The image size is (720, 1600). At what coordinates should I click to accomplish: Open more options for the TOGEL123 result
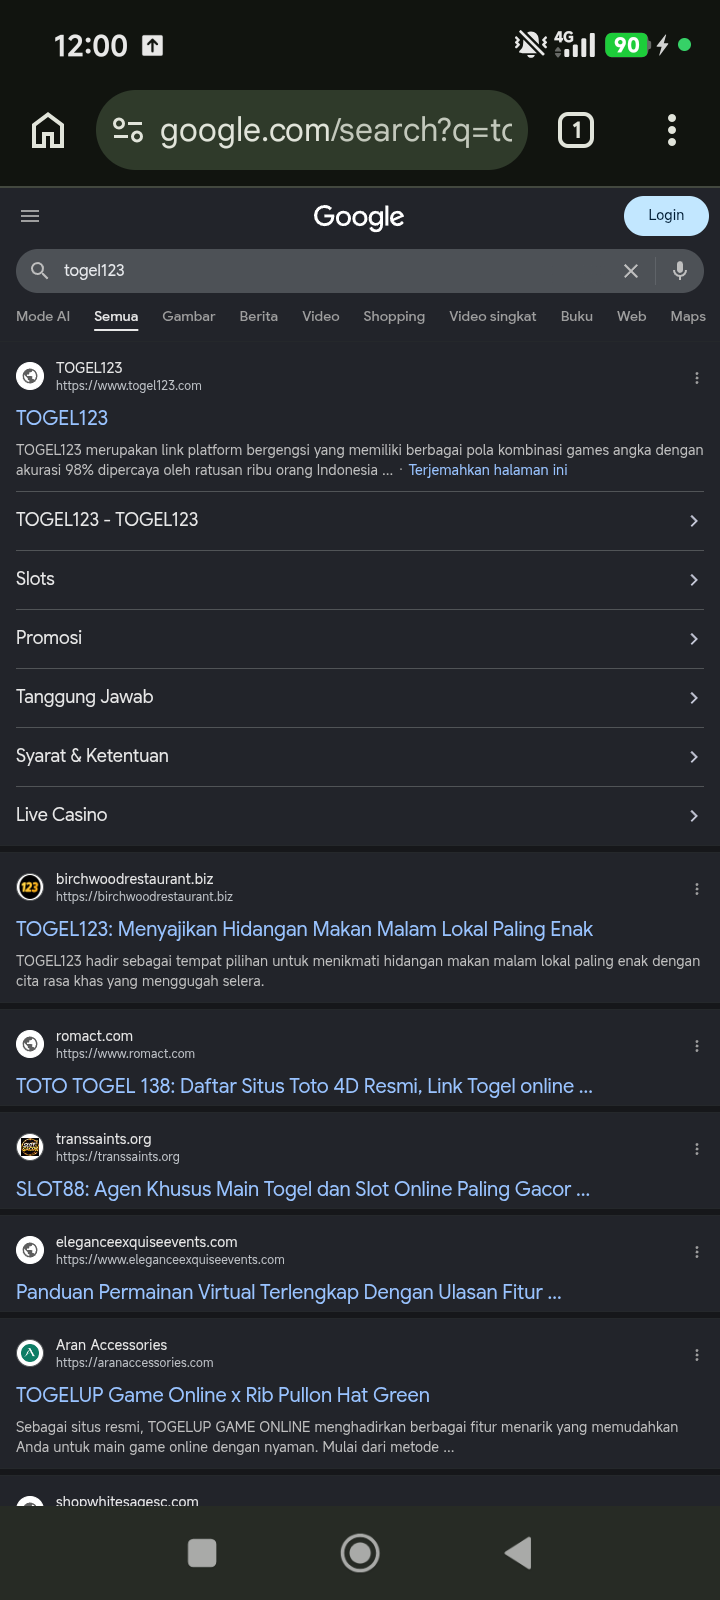pyautogui.click(x=697, y=378)
